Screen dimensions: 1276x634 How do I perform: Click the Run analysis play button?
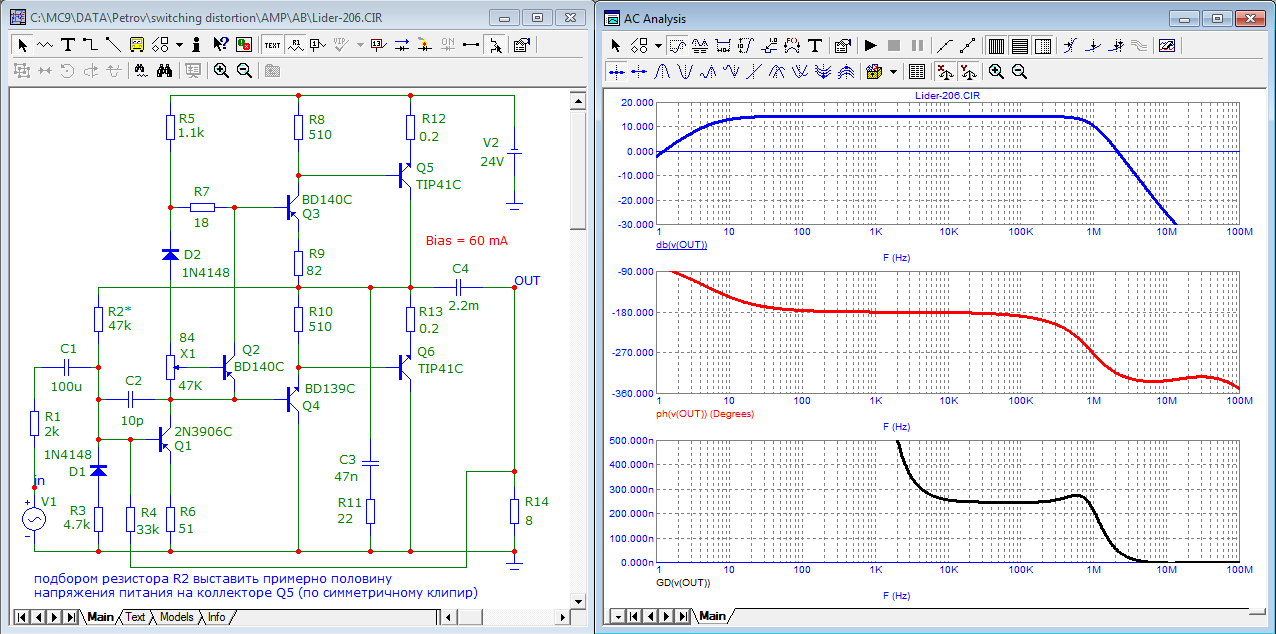click(870, 45)
